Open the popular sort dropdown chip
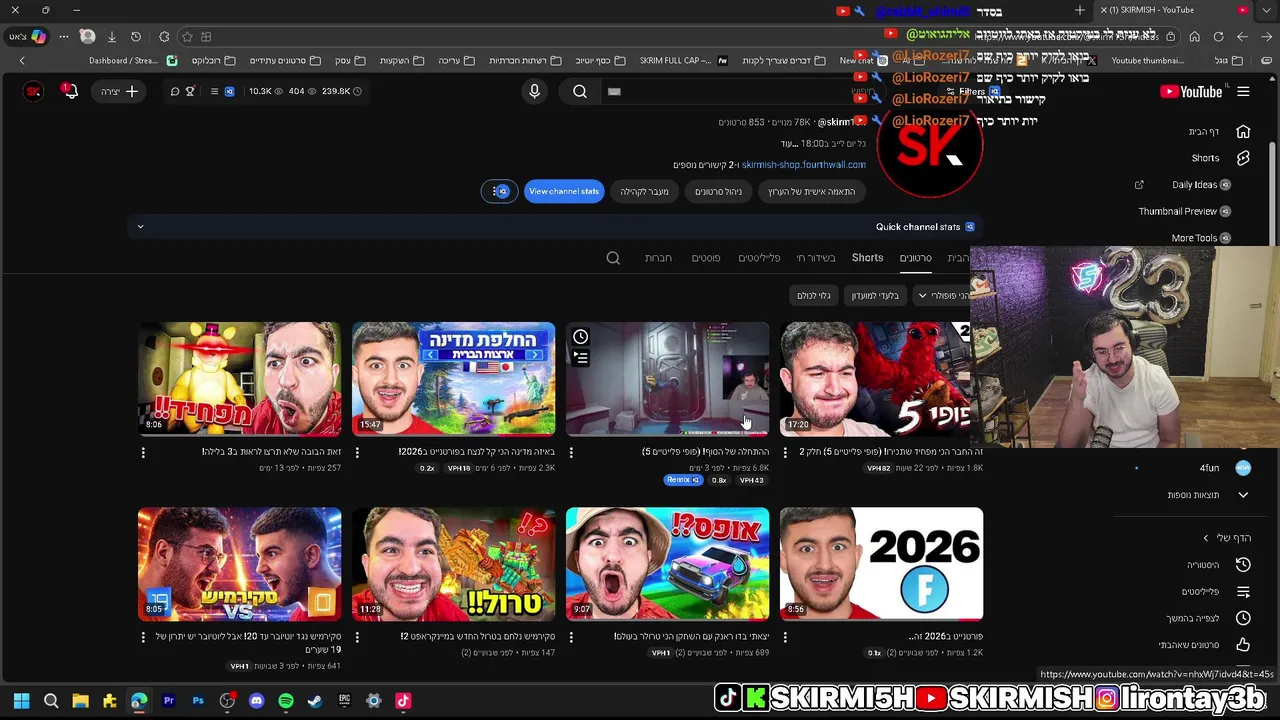 tap(942, 296)
